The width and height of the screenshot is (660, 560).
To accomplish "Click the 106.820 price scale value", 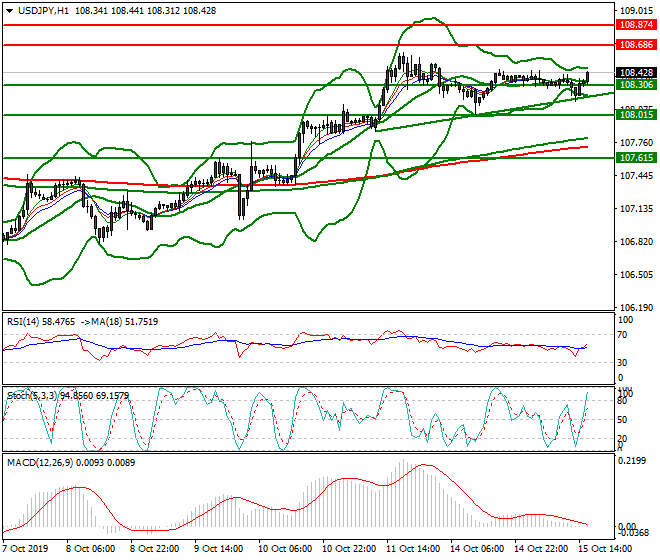I will (637, 242).
